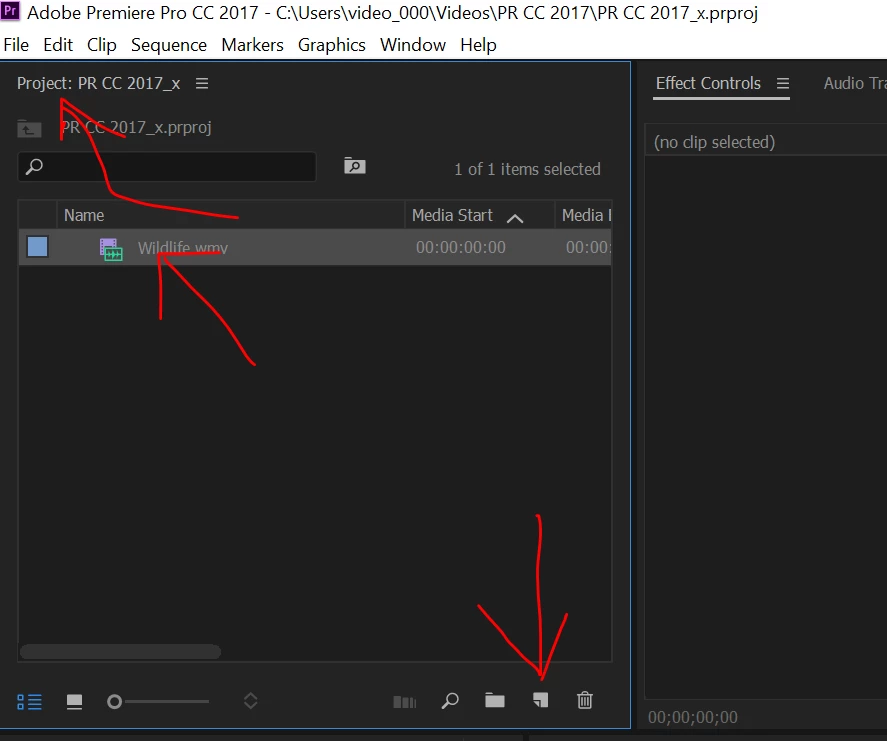Open the Clip menu
887x741 pixels.
pyautogui.click(x=101, y=45)
